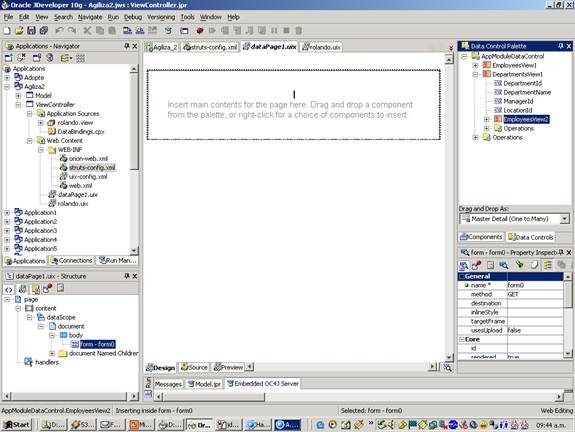Click the green key icon in Property Inspector
The image size is (575, 432).
click(x=519, y=265)
